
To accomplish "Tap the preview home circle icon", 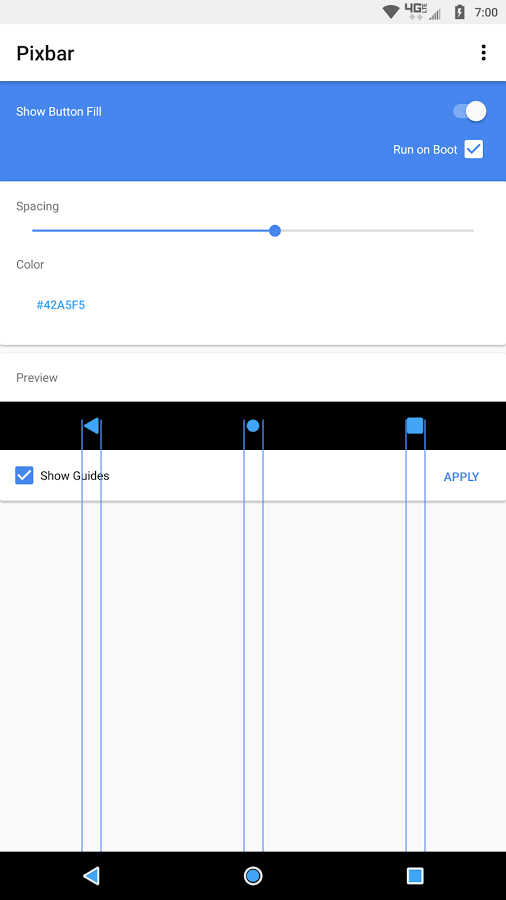I will 253,426.
